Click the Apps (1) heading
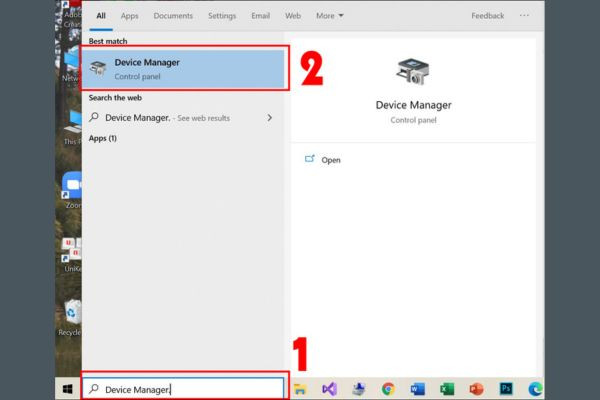This screenshot has height=400, width=600. click(x=103, y=138)
